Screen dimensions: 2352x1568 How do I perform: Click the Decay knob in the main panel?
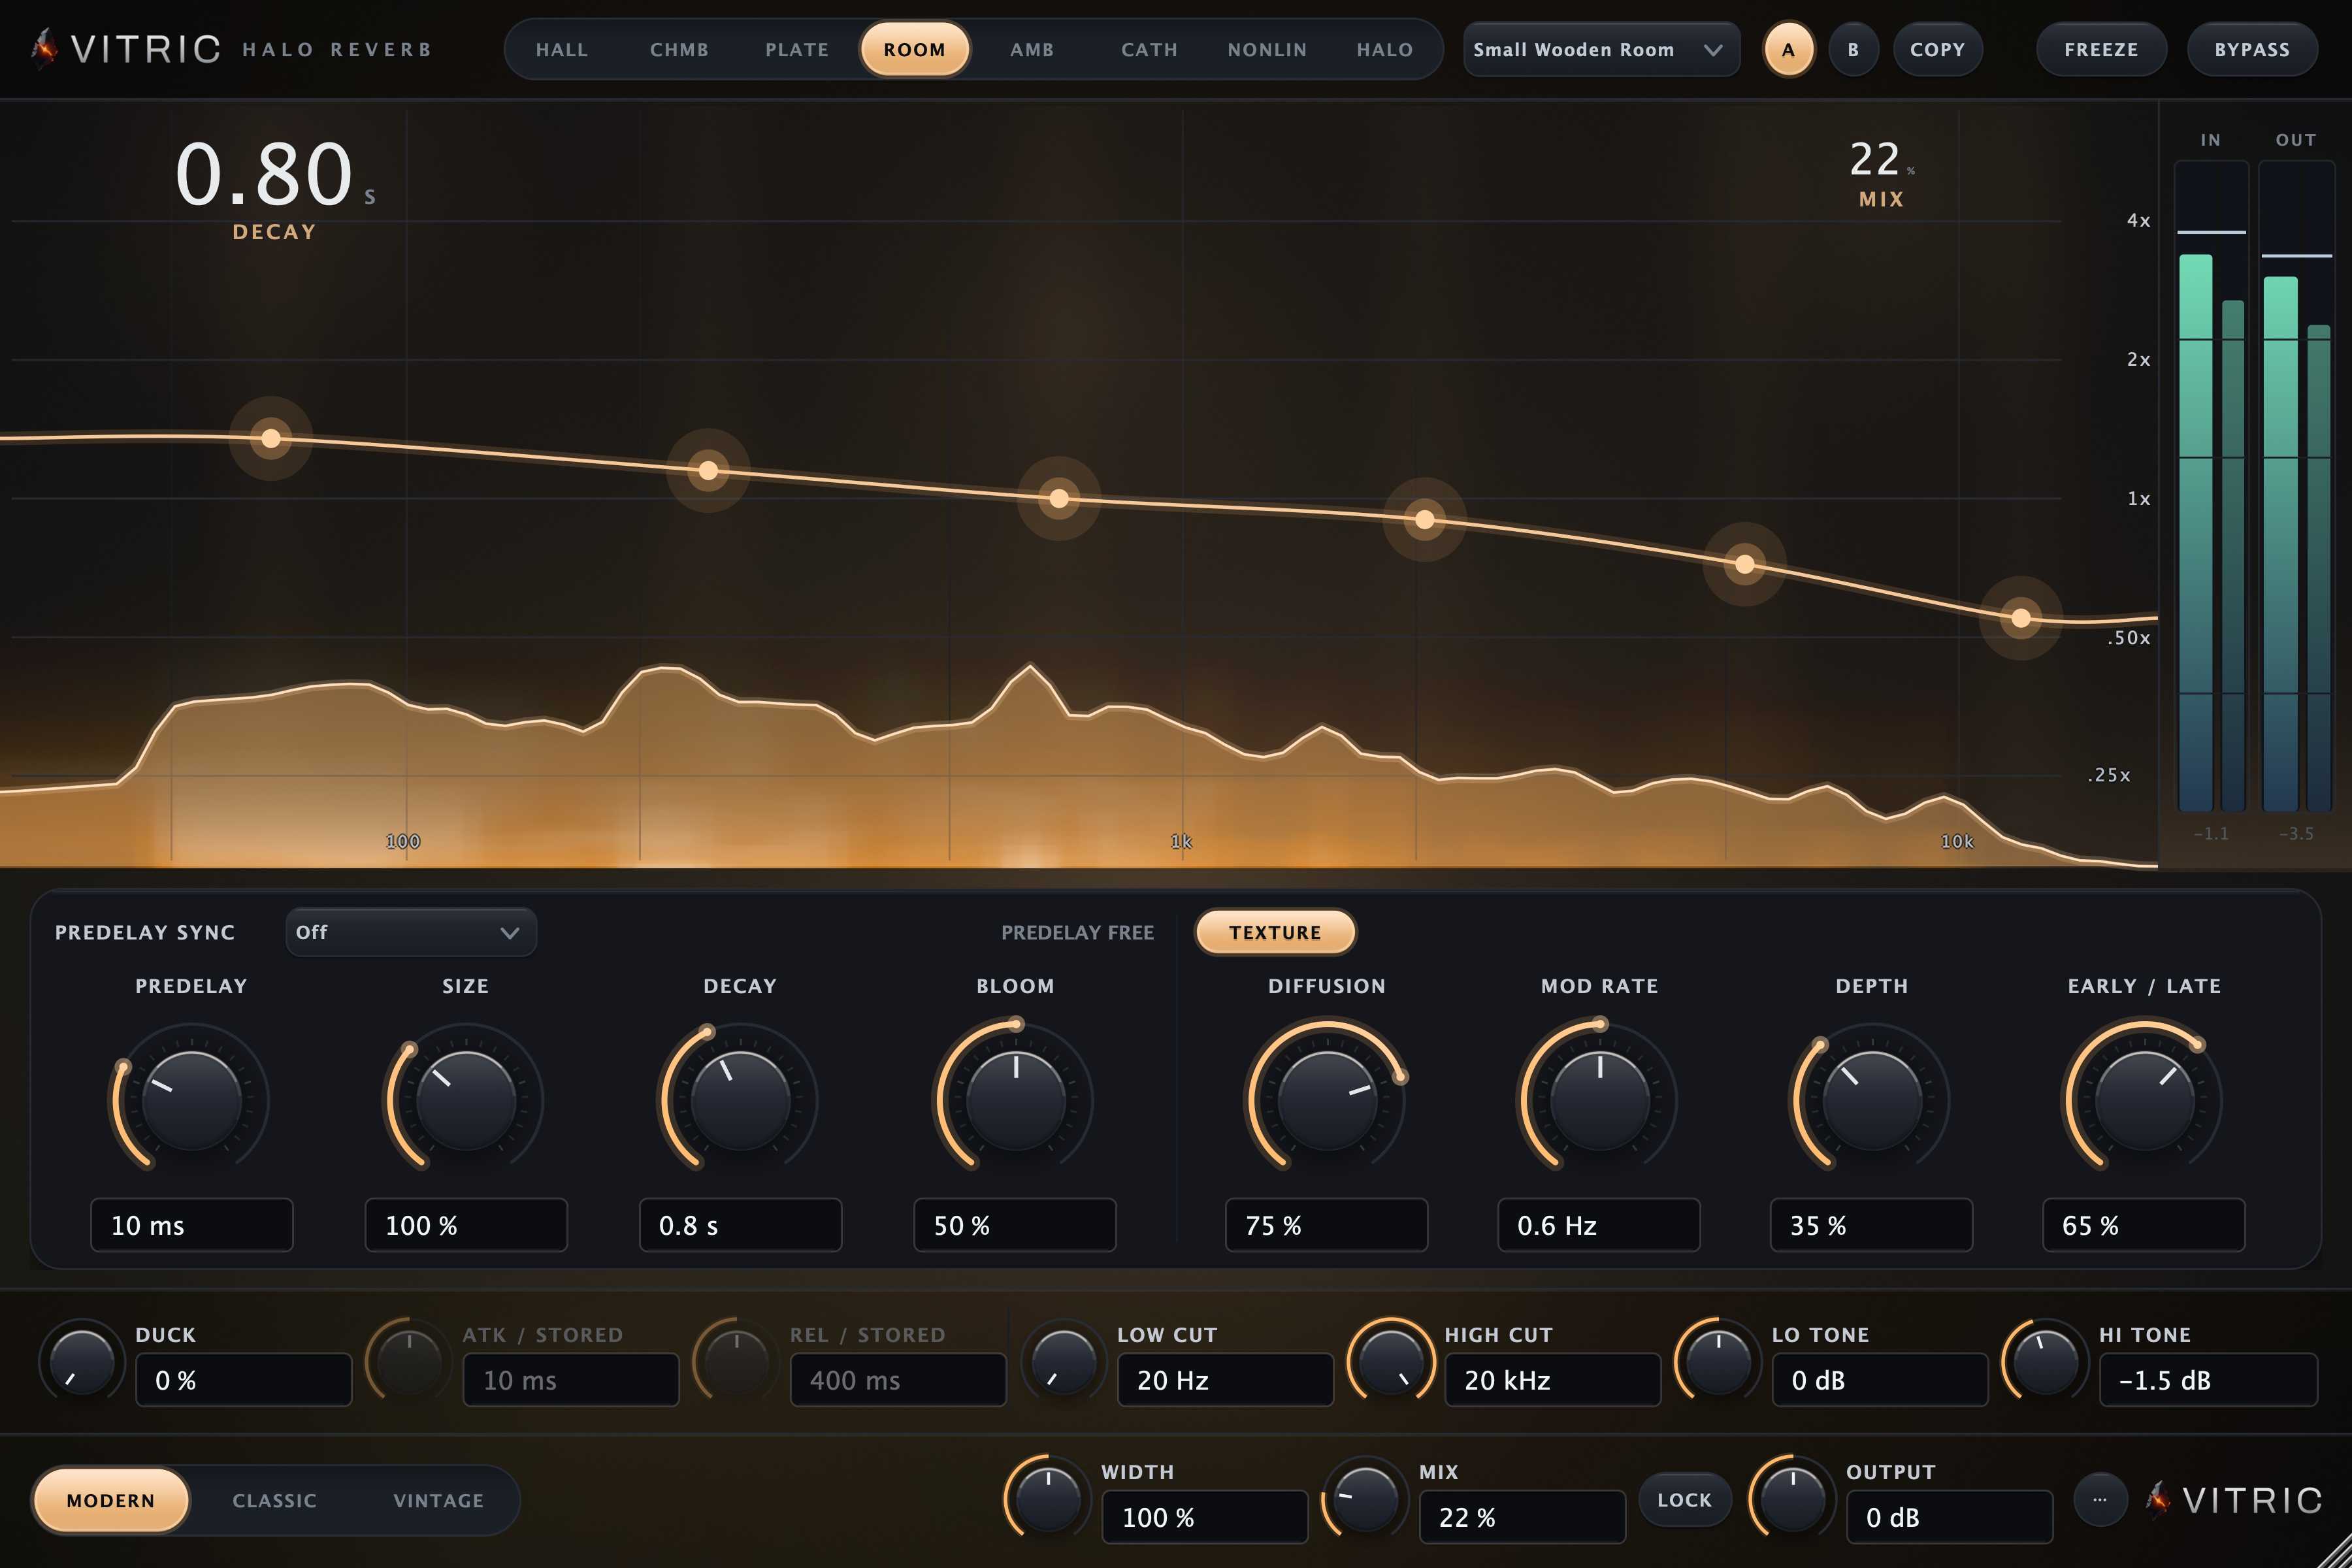coord(740,1099)
